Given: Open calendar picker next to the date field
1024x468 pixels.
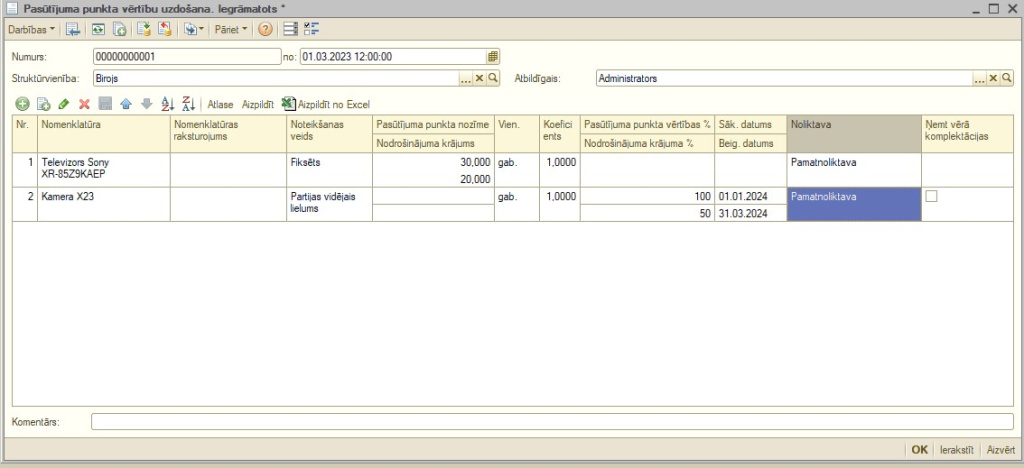Looking at the screenshot, I should (492, 57).
